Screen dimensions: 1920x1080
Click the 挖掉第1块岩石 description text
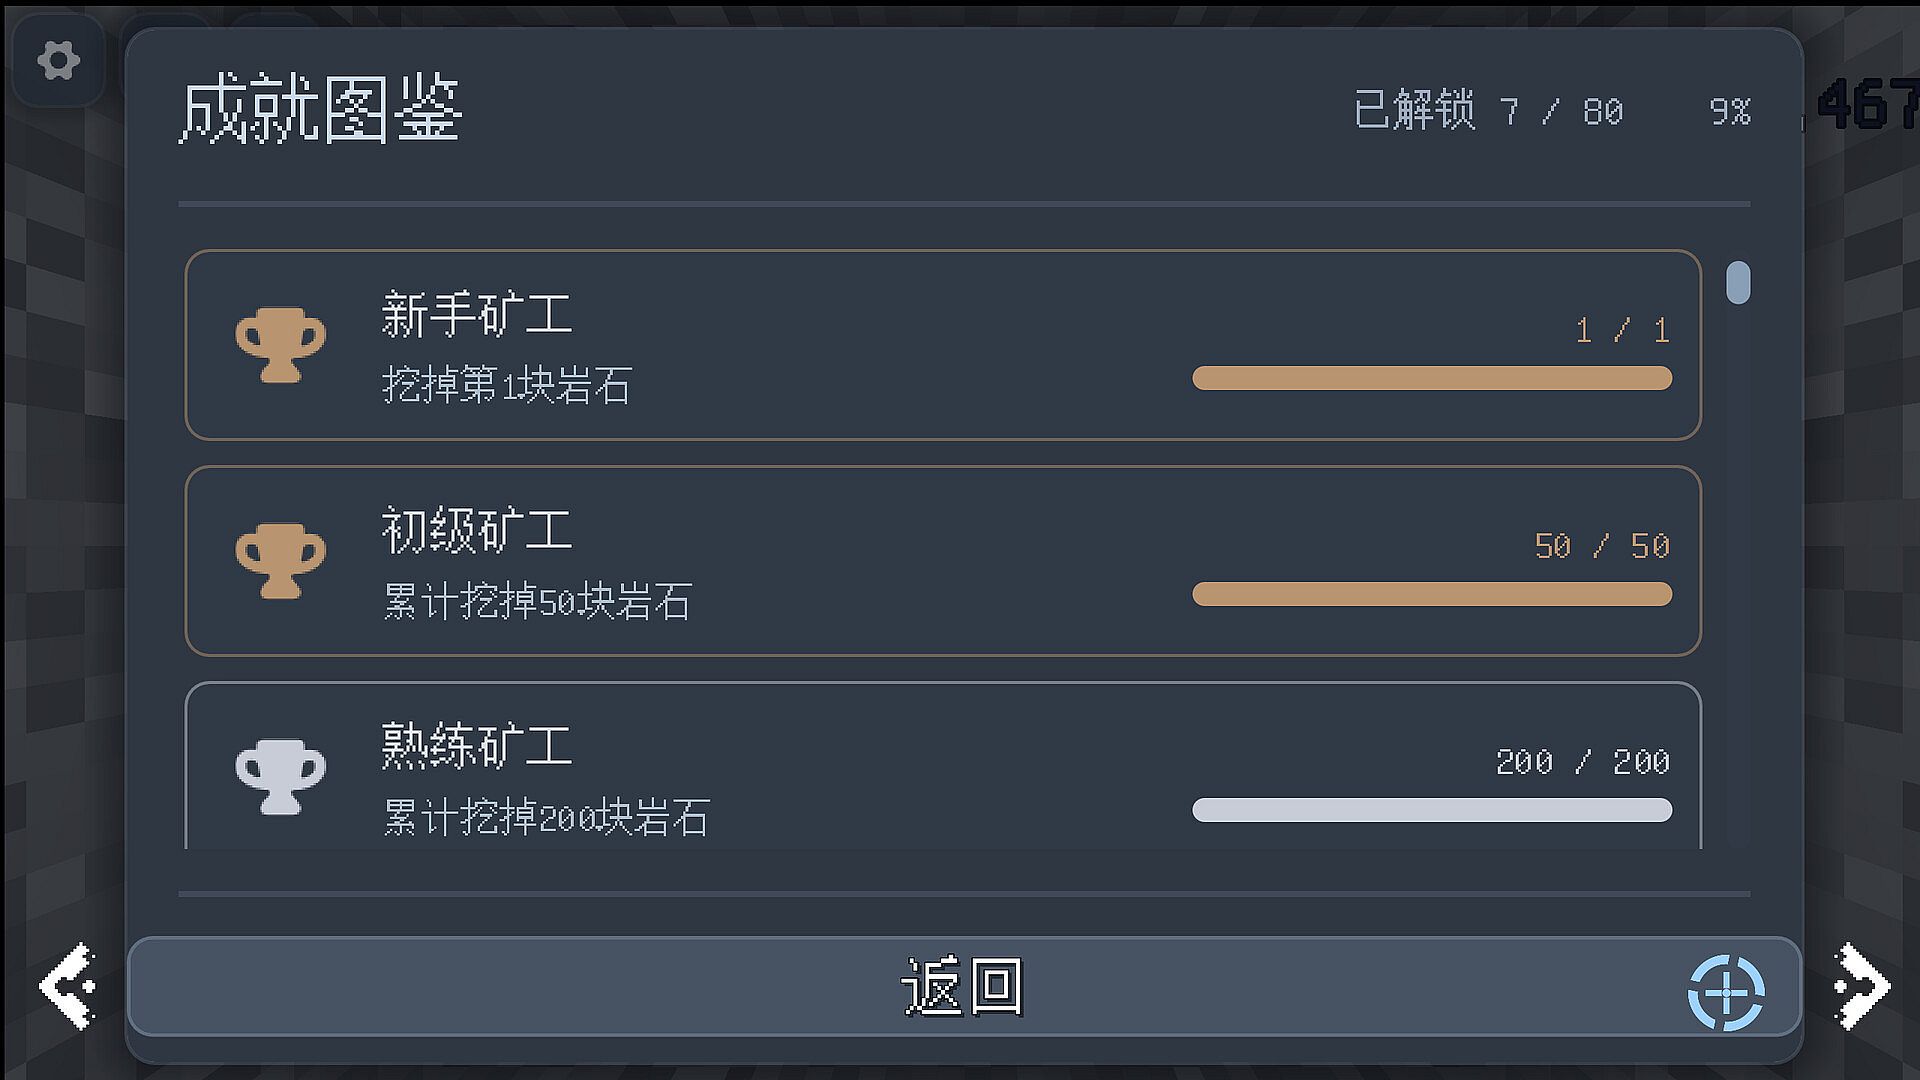coord(506,385)
